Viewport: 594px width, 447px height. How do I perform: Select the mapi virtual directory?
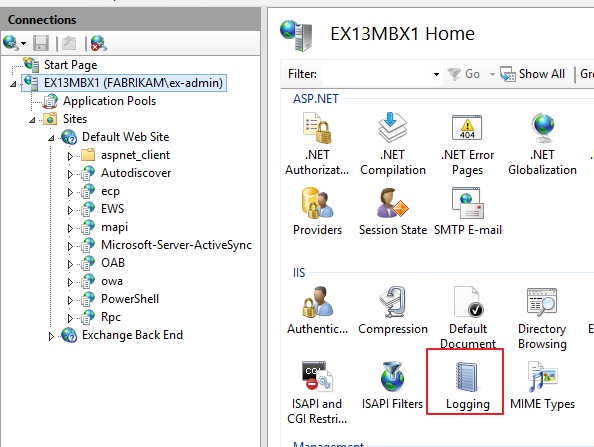click(114, 227)
